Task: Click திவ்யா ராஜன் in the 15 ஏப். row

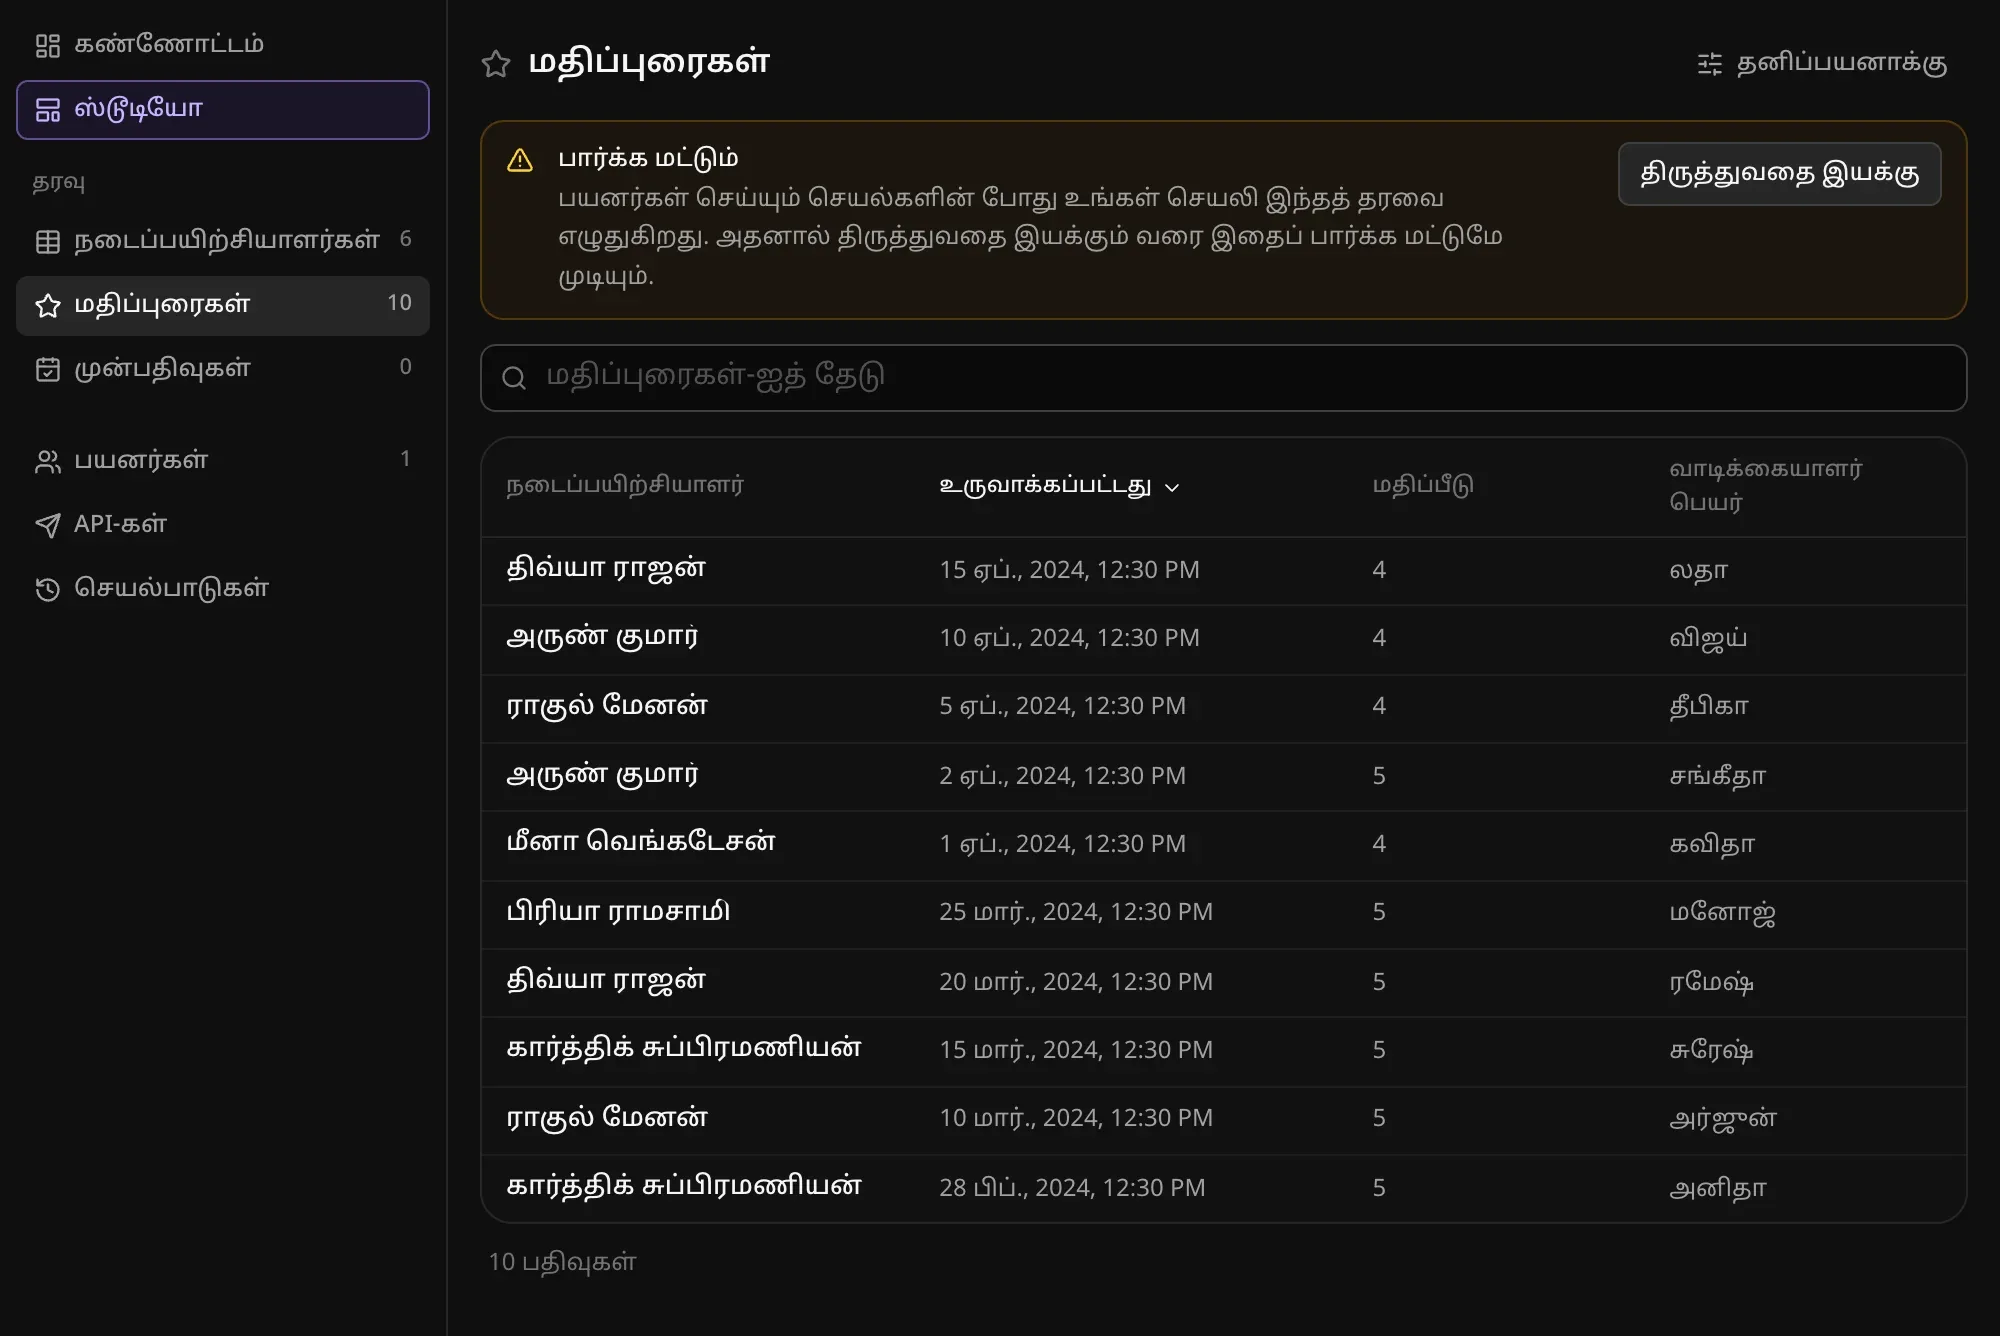Action: (x=606, y=569)
